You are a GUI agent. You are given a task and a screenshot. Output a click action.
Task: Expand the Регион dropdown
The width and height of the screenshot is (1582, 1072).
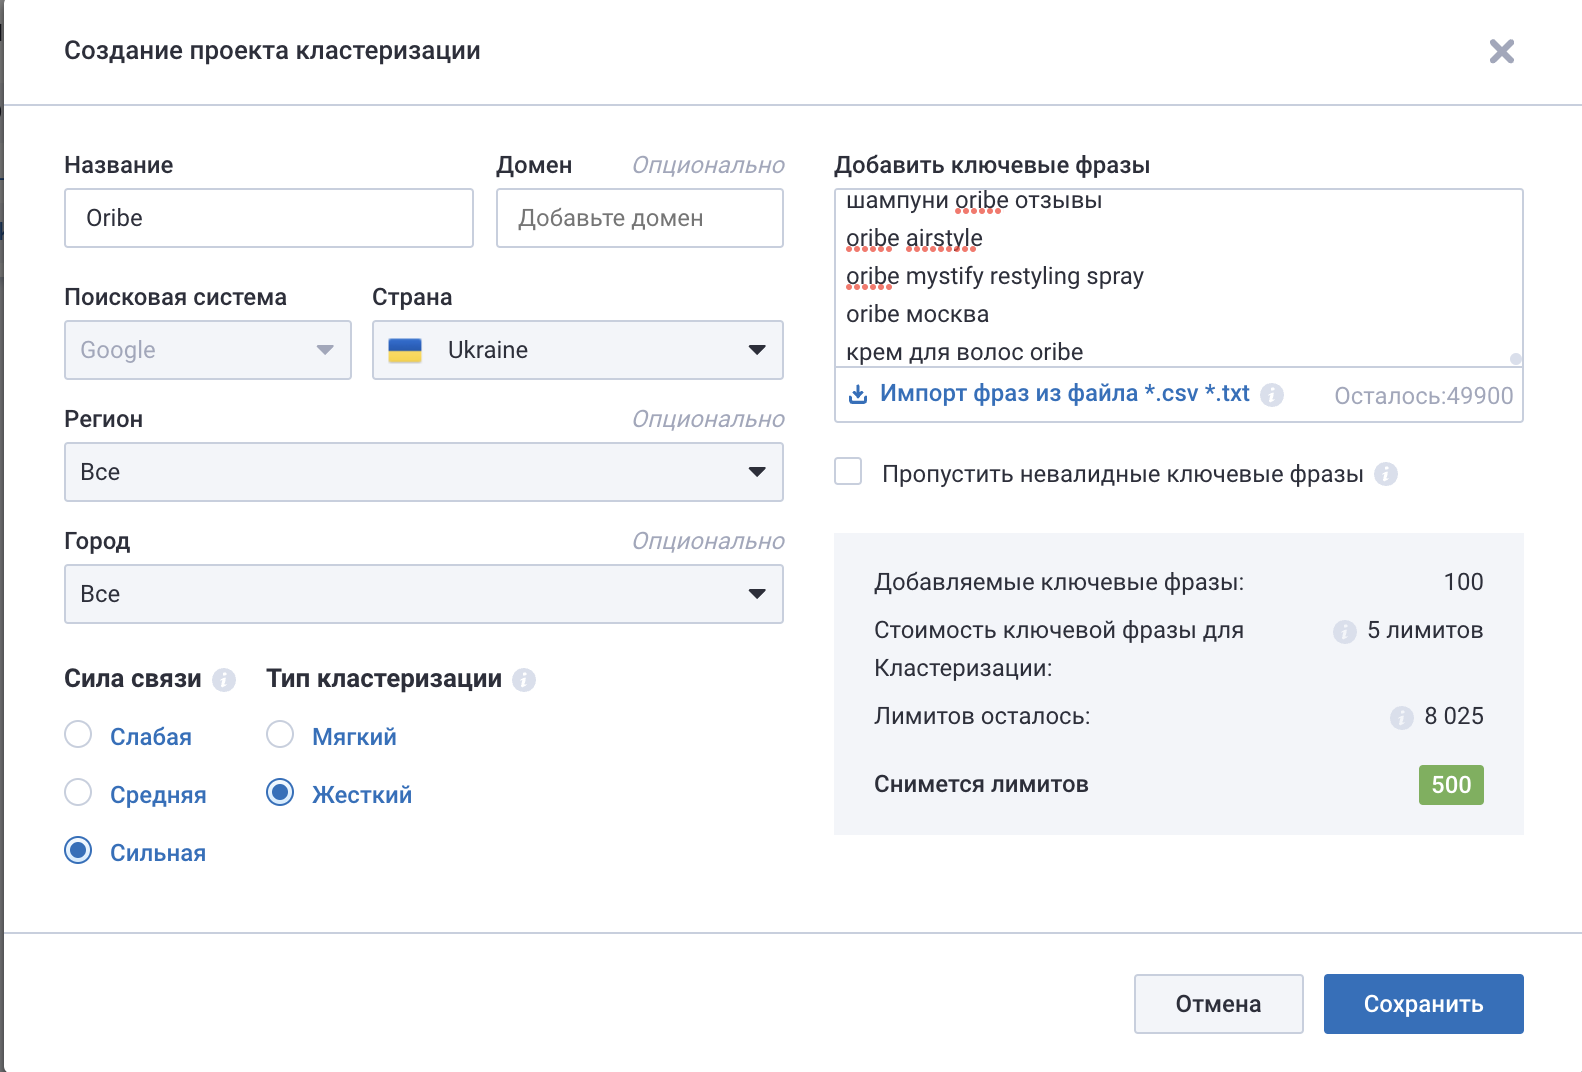(x=424, y=472)
